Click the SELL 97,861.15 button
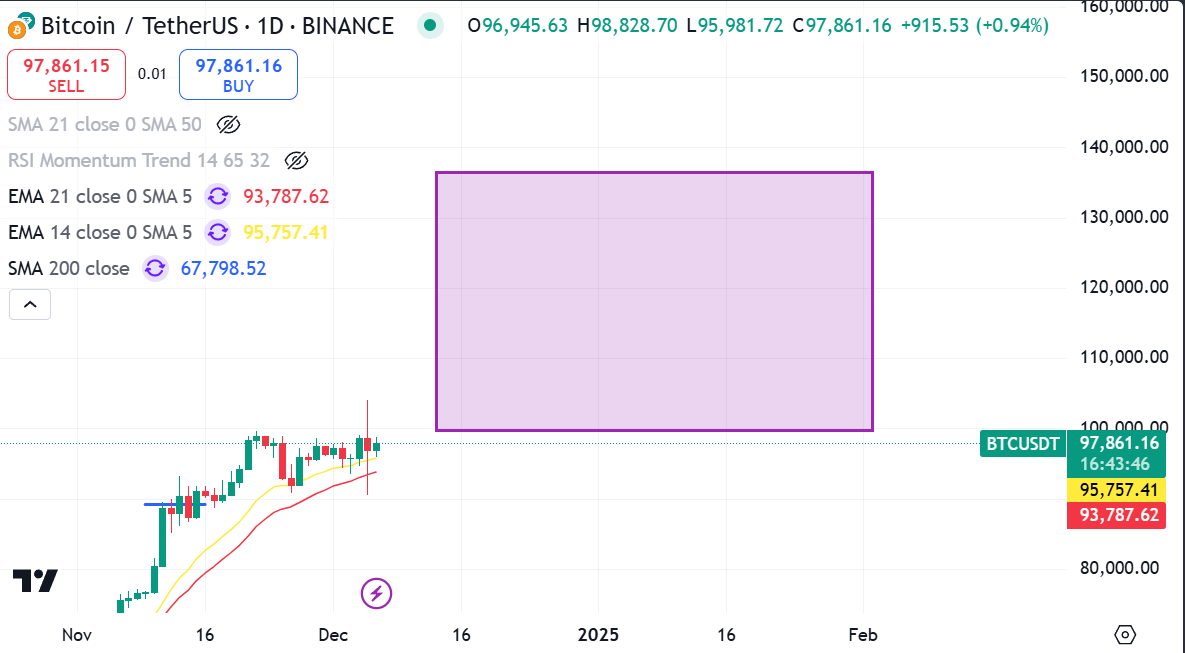The height and width of the screenshot is (653, 1185). 67,75
